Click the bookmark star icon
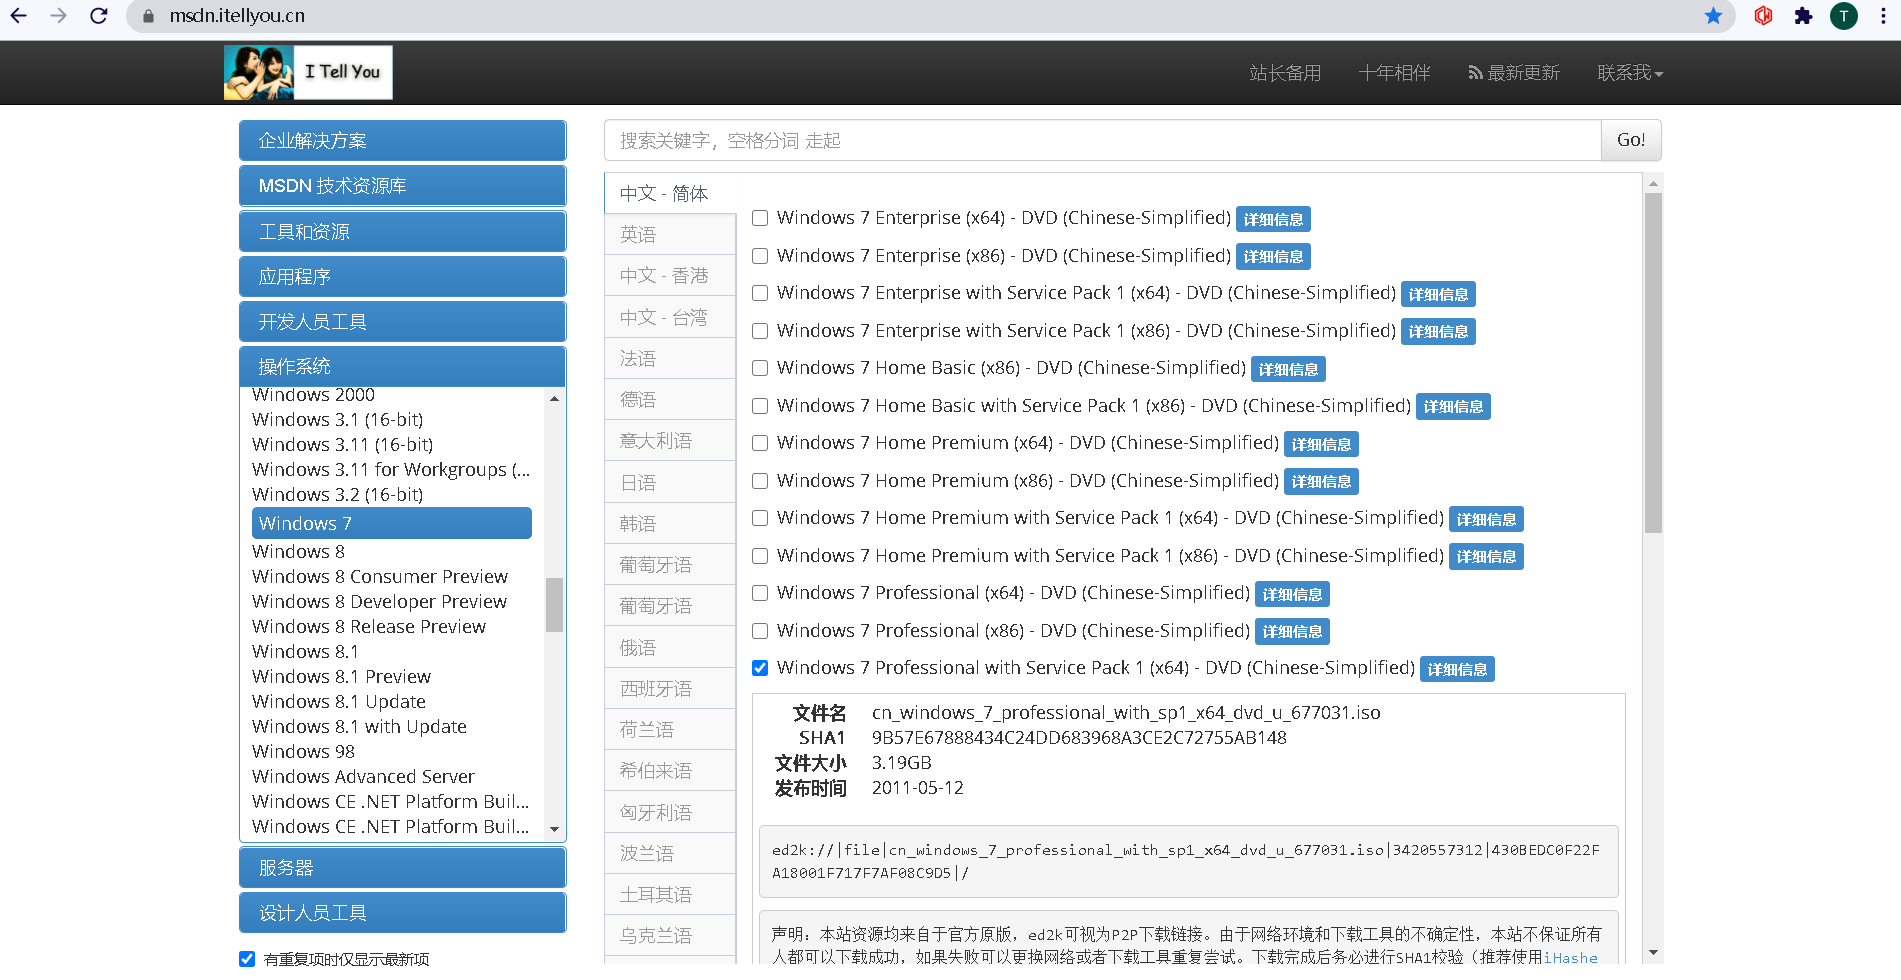The height and width of the screenshot is (980, 1901). pyautogui.click(x=1714, y=16)
